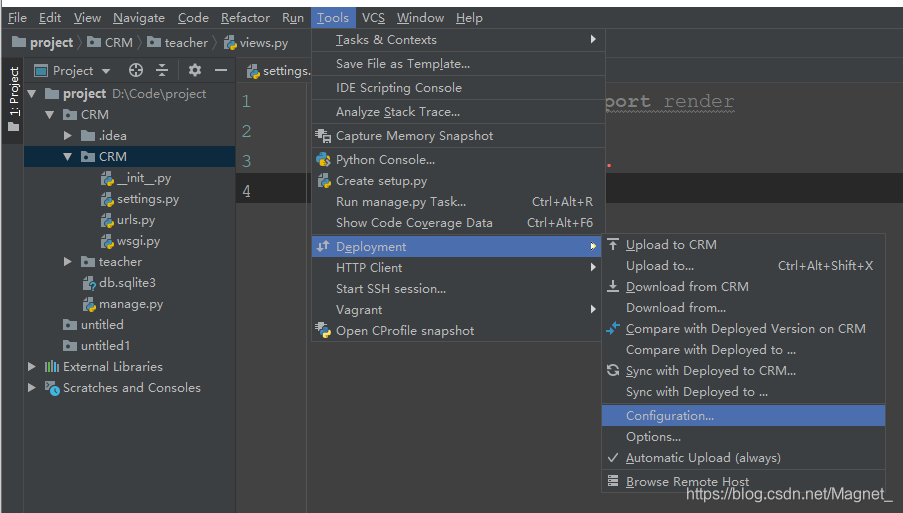
Task: Open Tasks & Contexts submenu
Action: pyautogui.click(x=458, y=40)
